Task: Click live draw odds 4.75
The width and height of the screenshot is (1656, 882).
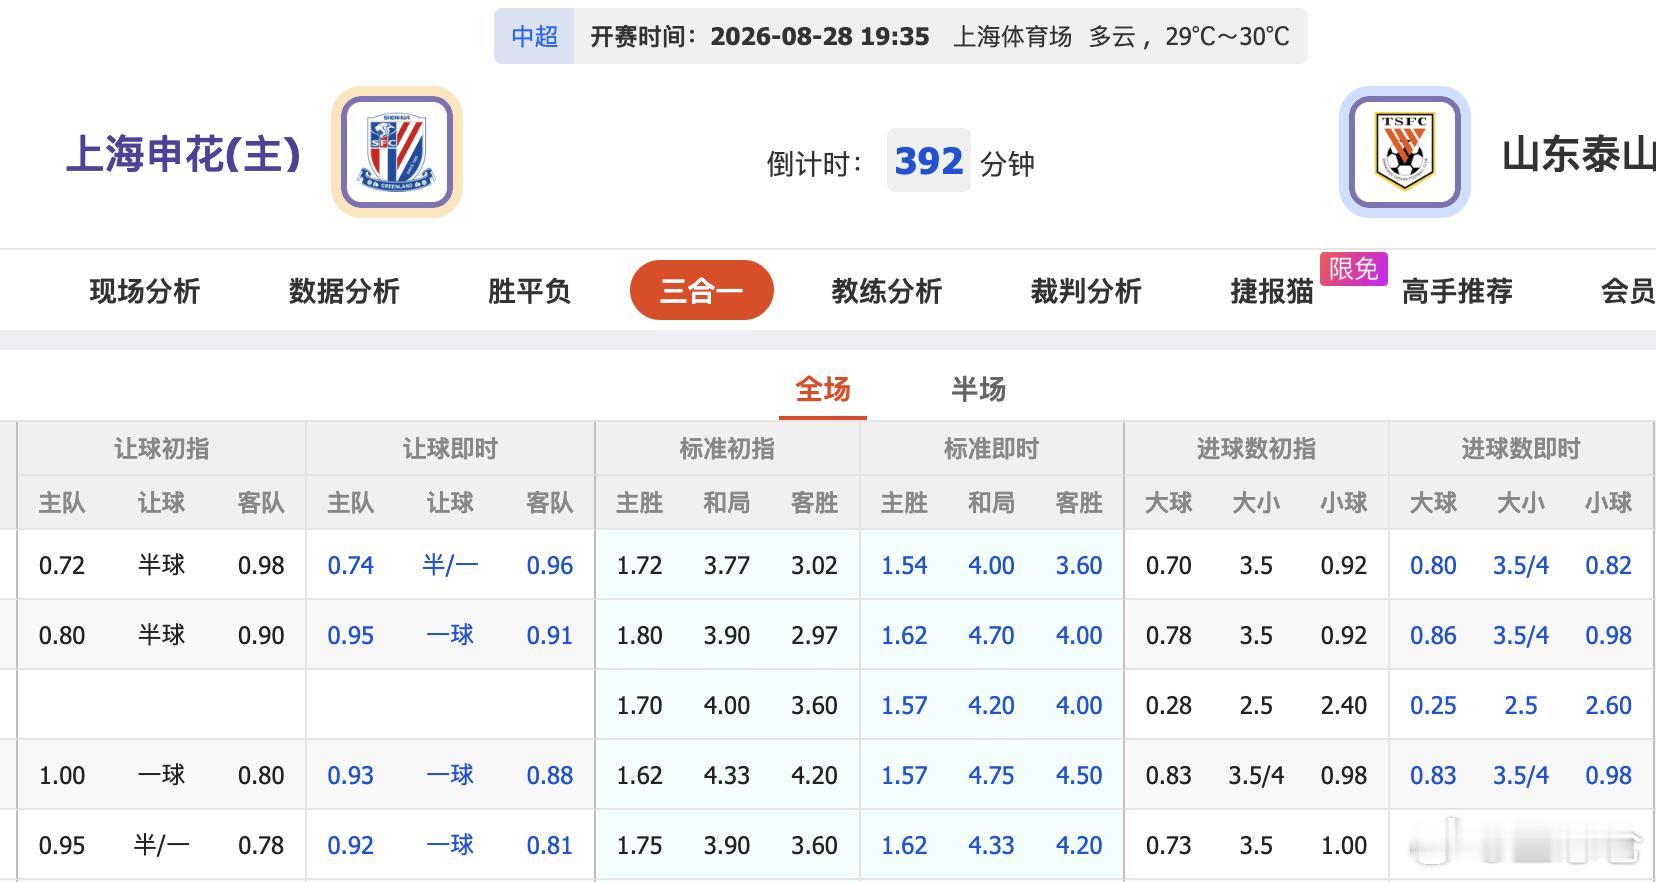Action: 991,775
